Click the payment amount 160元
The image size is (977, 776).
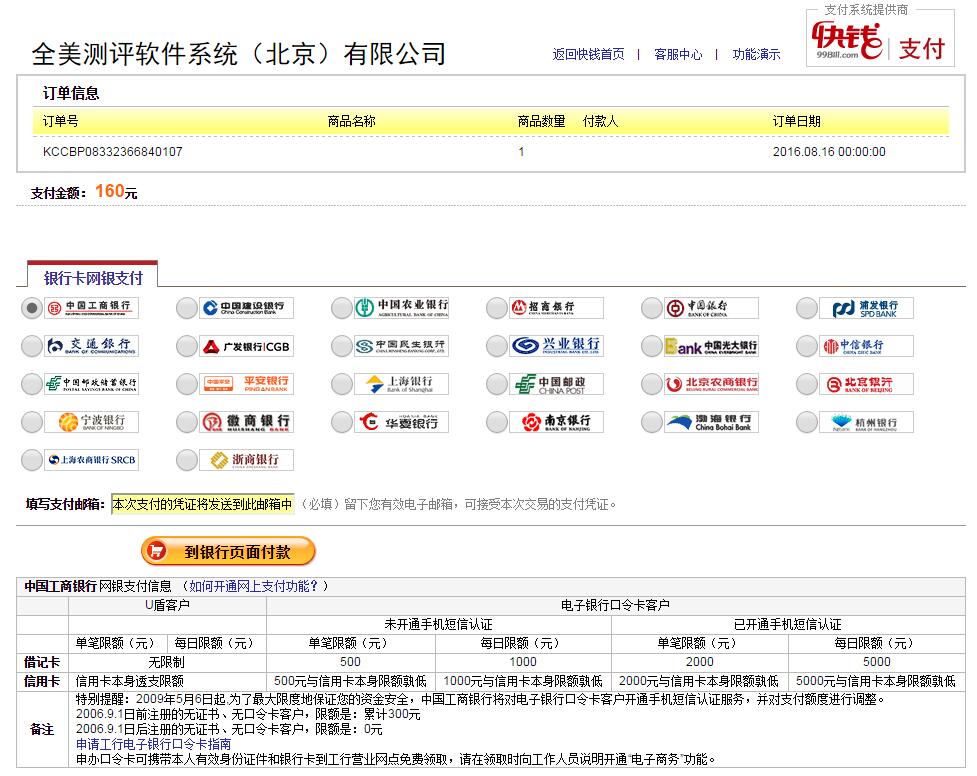116,191
